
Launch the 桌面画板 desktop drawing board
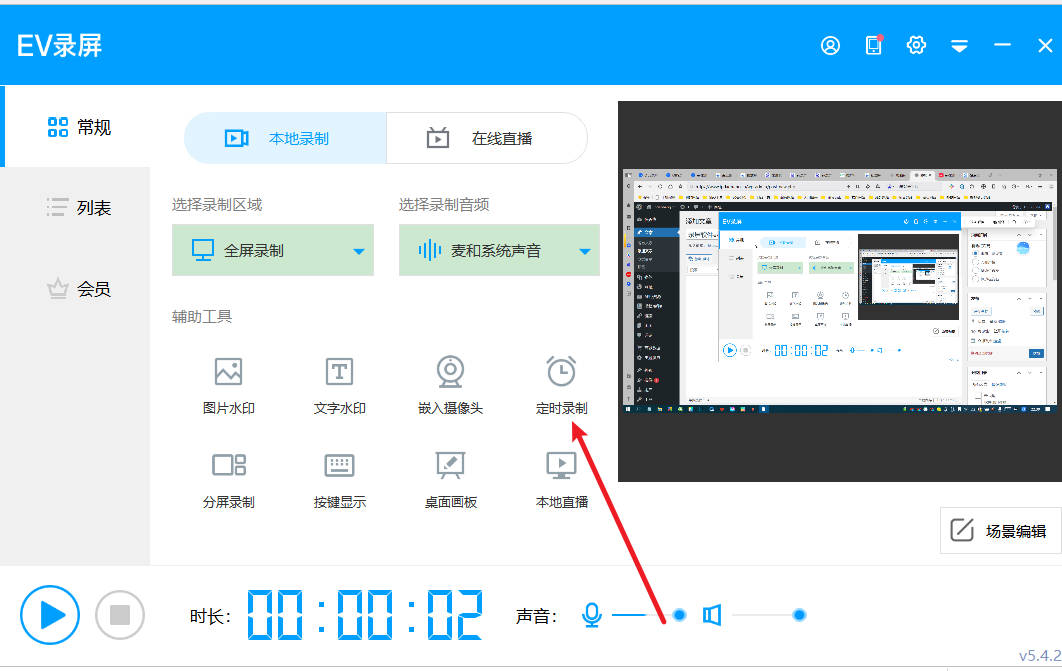(450, 477)
